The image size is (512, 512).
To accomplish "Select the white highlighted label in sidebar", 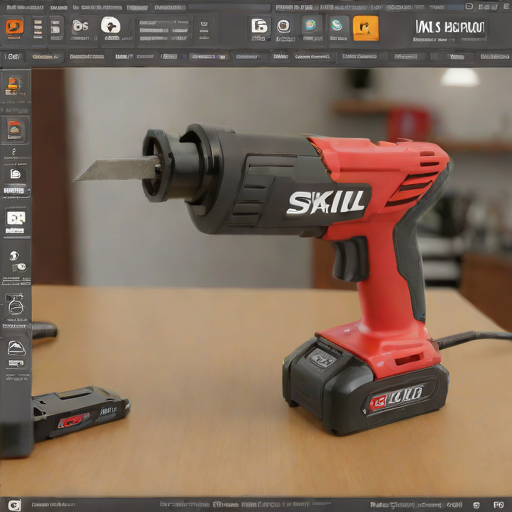I will click(14, 191).
